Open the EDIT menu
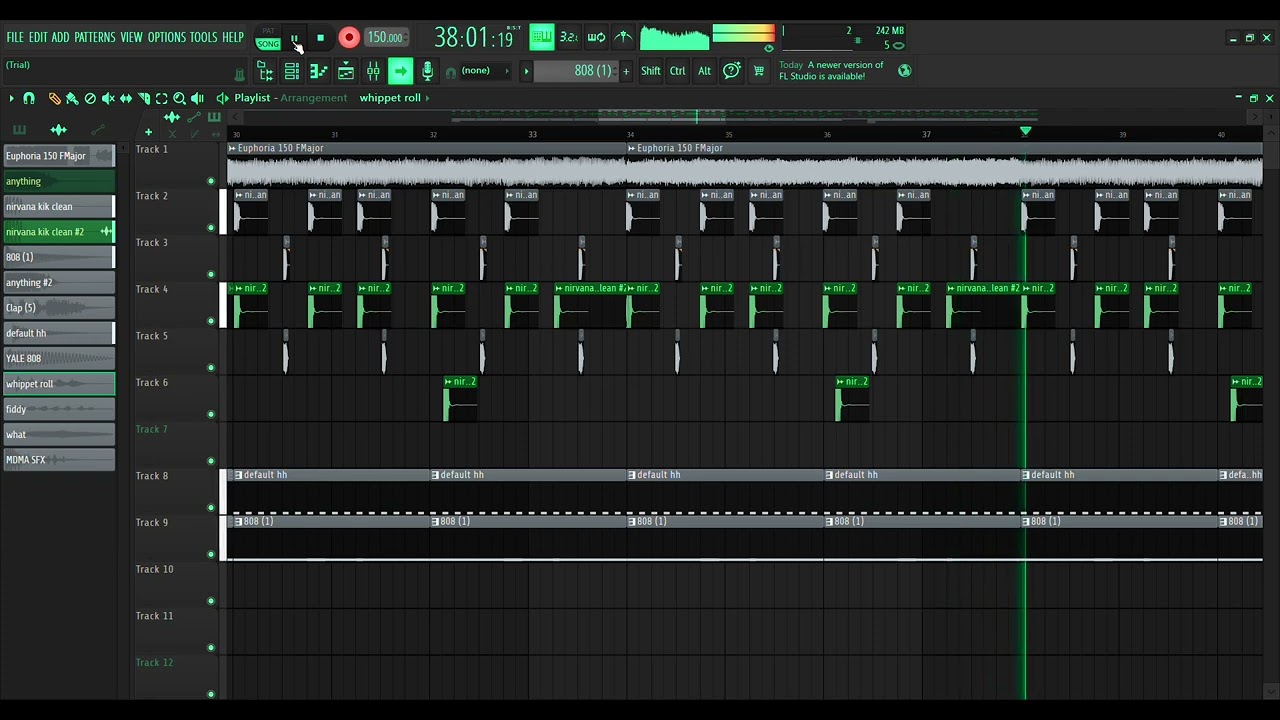Image resolution: width=1280 pixels, height=720 pixels. pyautogui.click(x=38, y=37)
